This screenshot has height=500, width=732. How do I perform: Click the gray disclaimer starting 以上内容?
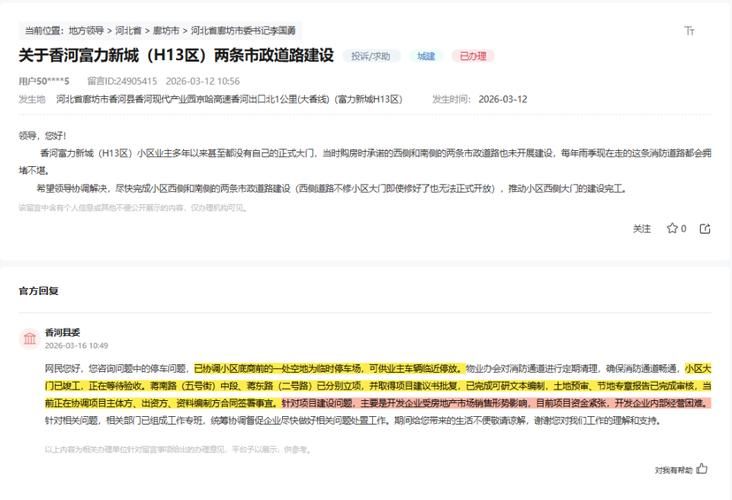178,449
